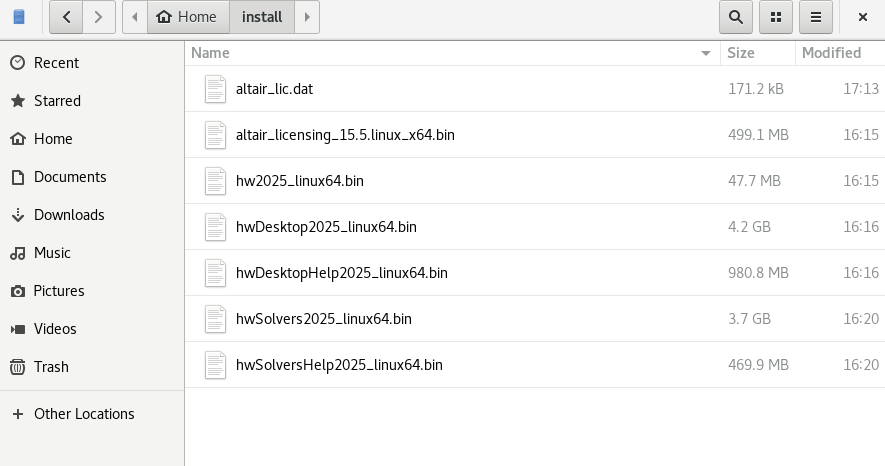This screenshot has width=885, height=466.
Task: Select the hwDesktop2025_linux64.bin file icon
Action: pyautogui.click(x=216, y=227)
